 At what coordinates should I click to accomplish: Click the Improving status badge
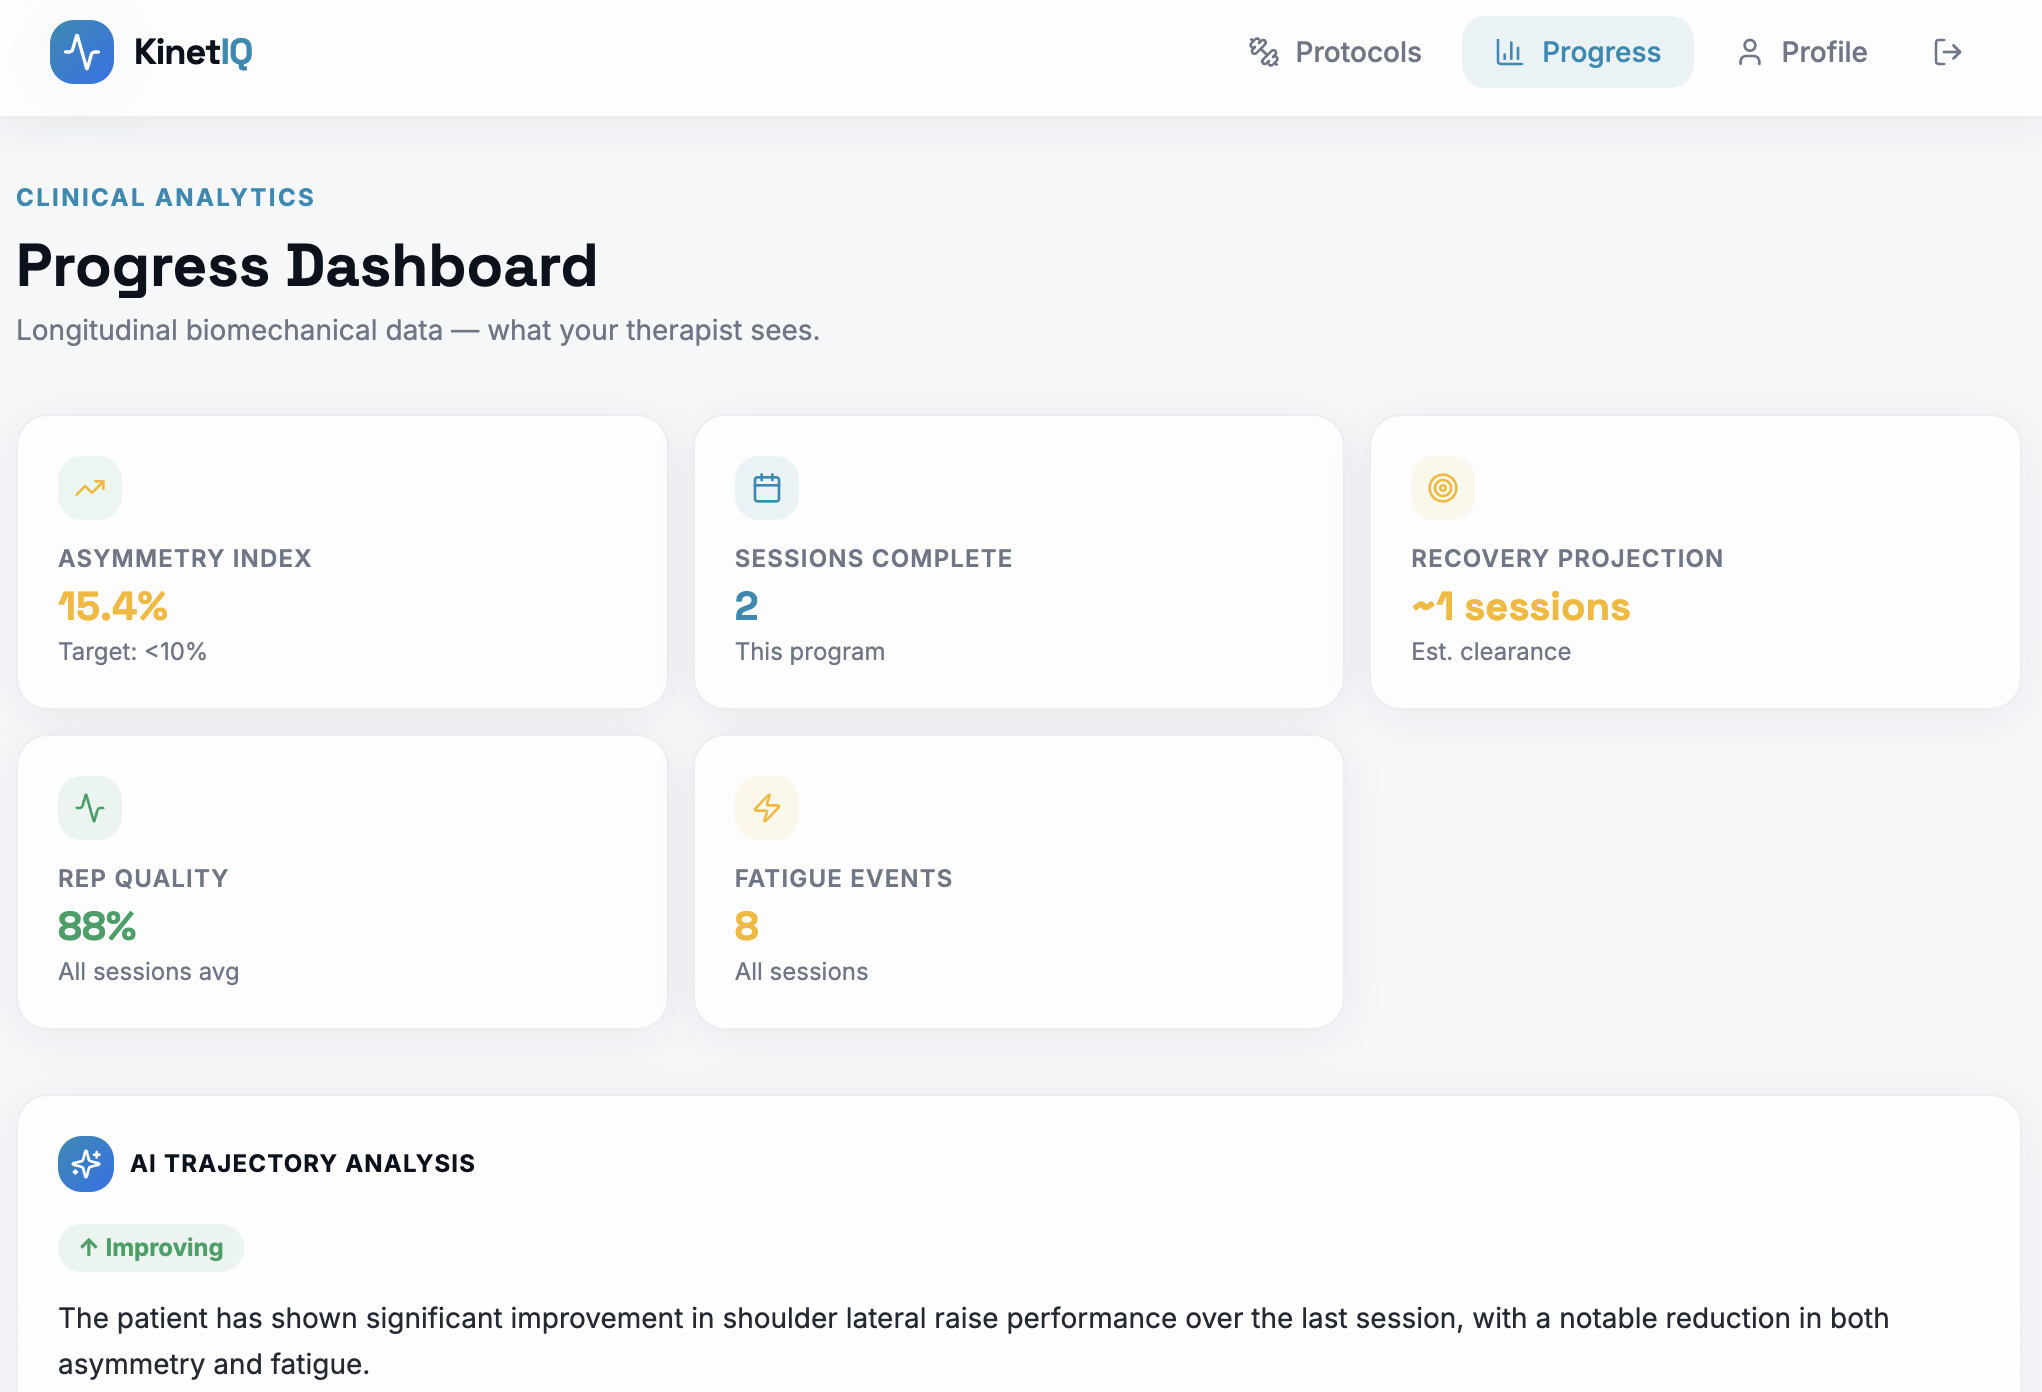[x=151, y=1247]
